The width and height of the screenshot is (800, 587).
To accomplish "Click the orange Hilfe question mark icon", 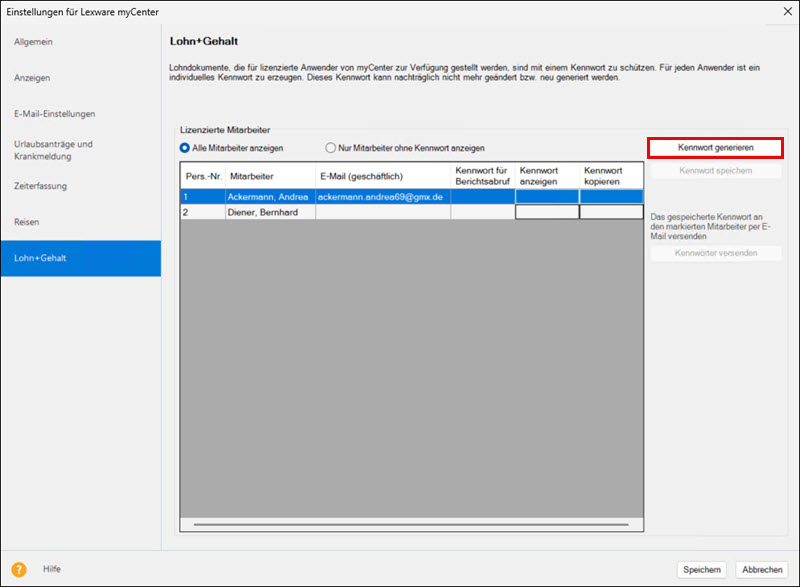I will click(x=19, y=569).
